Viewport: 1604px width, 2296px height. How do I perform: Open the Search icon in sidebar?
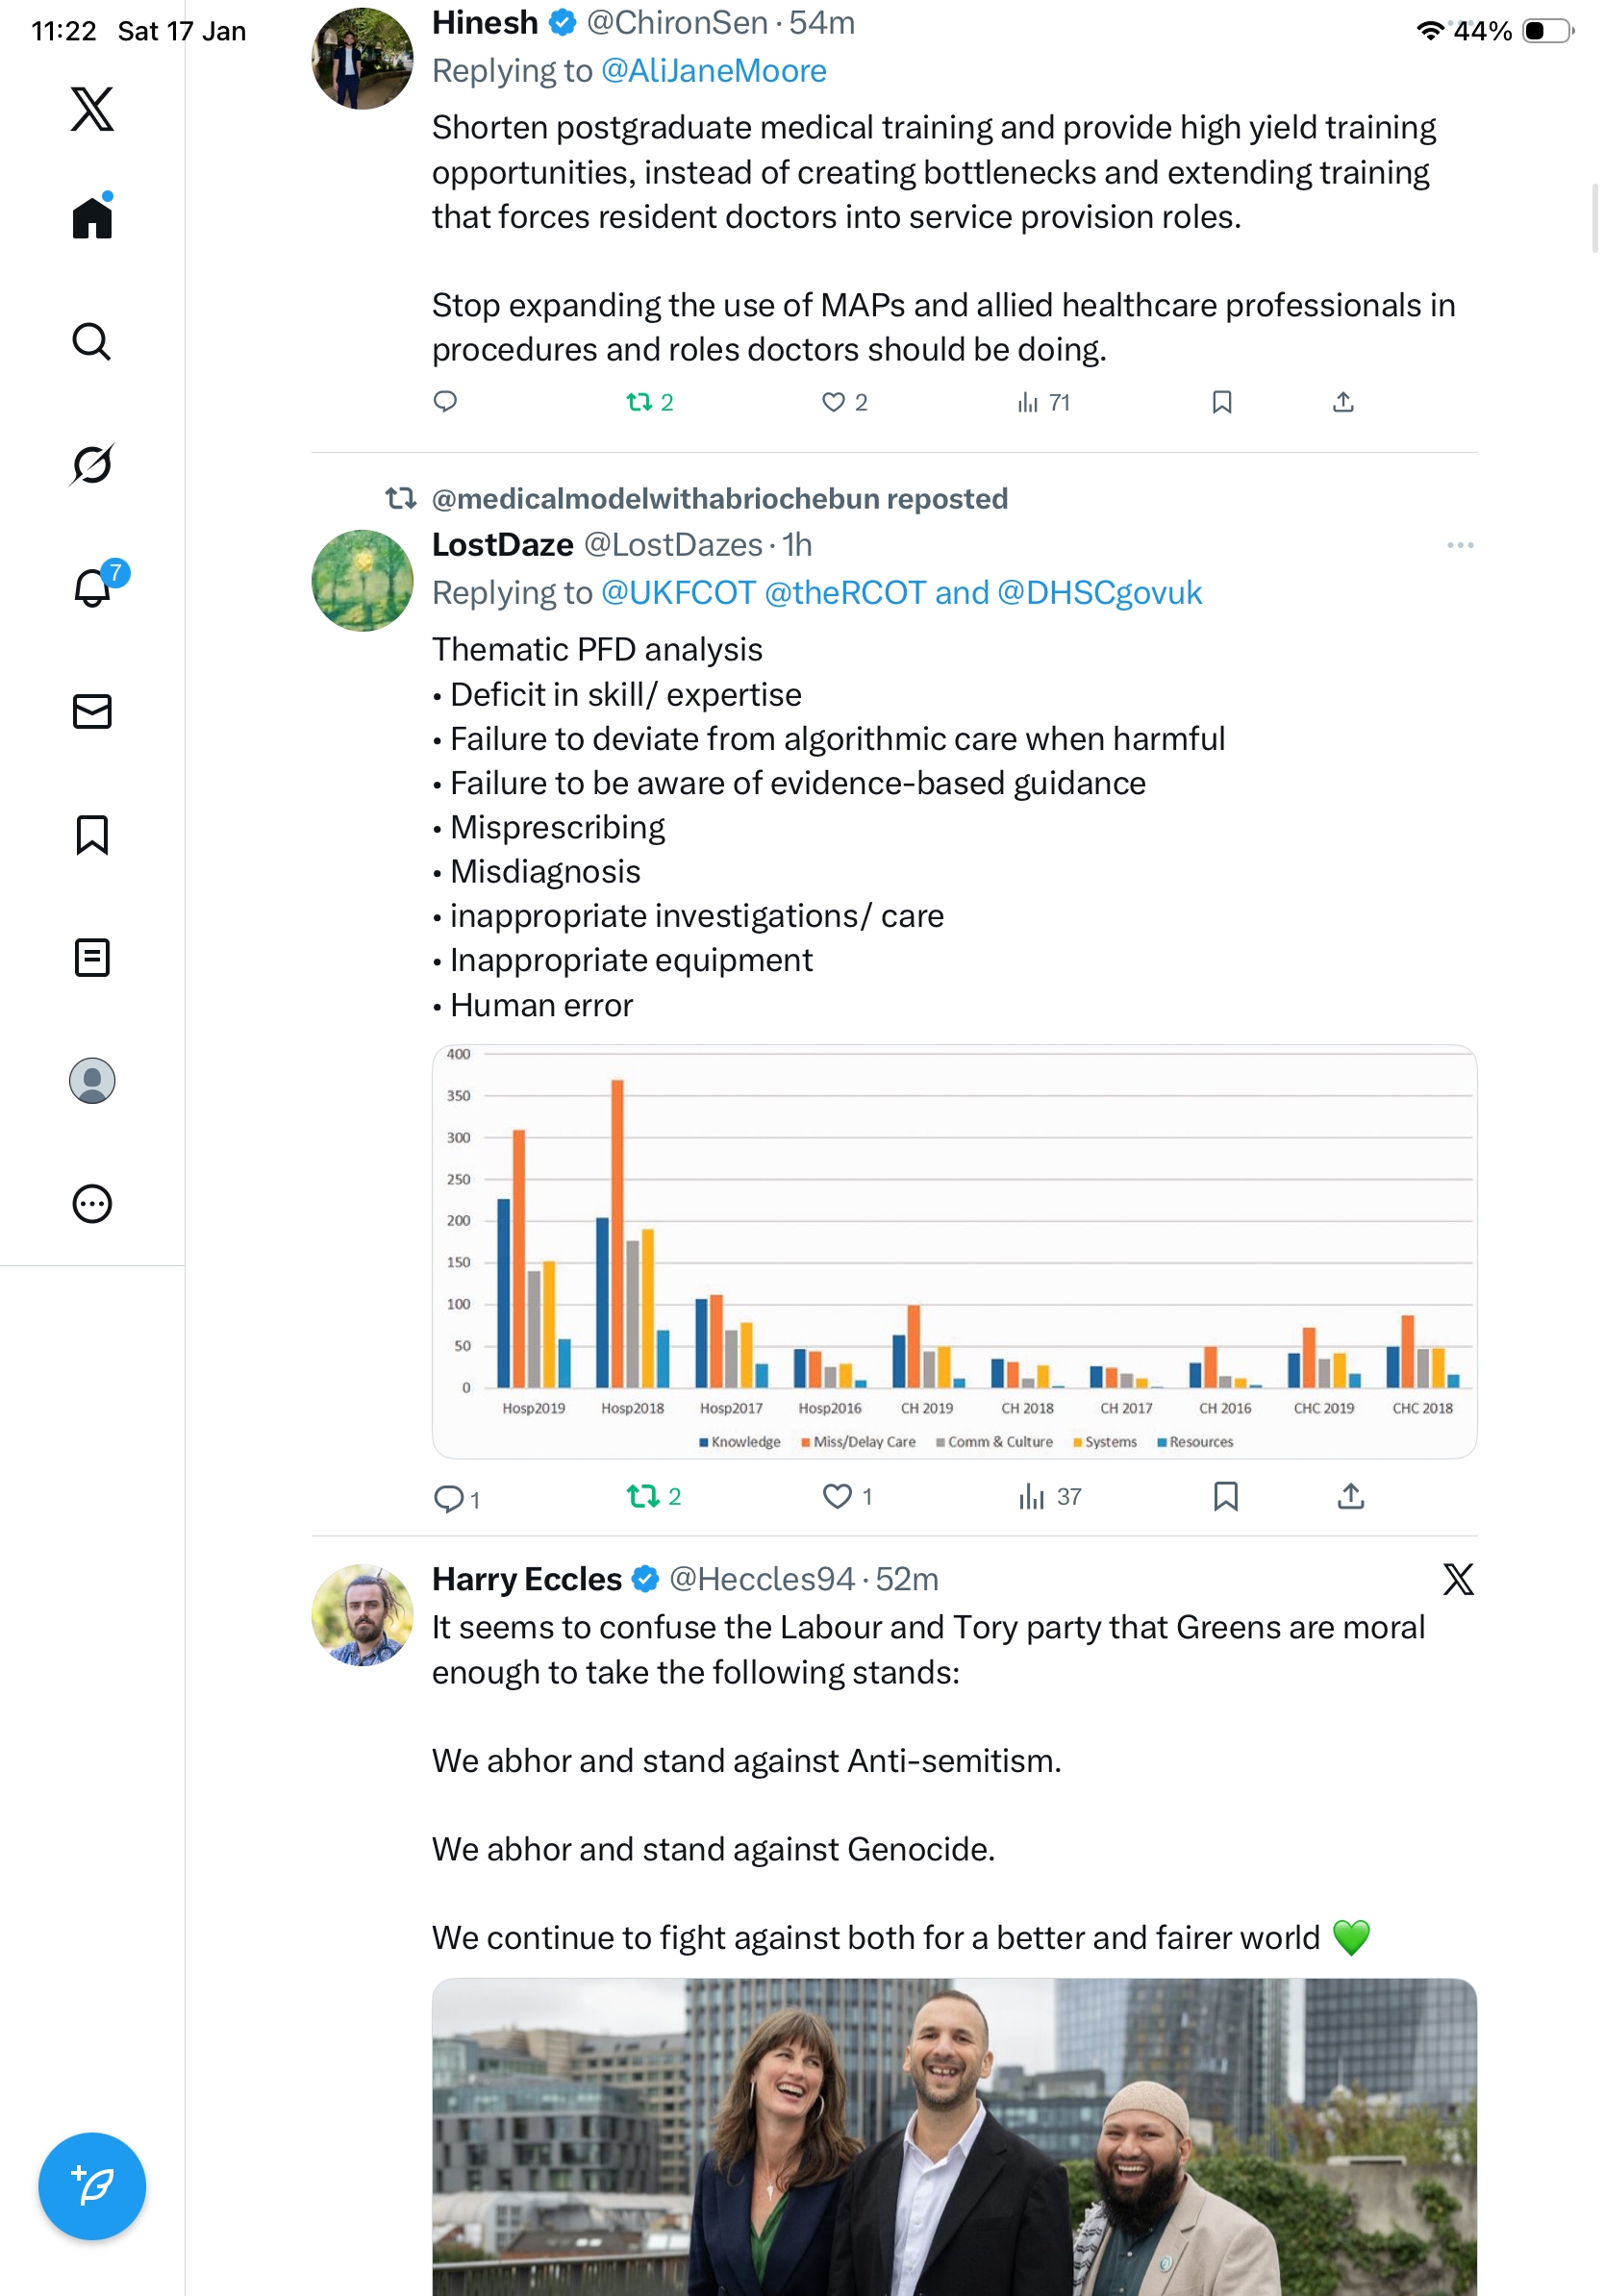pyautogui.click(x=92, y=341)
